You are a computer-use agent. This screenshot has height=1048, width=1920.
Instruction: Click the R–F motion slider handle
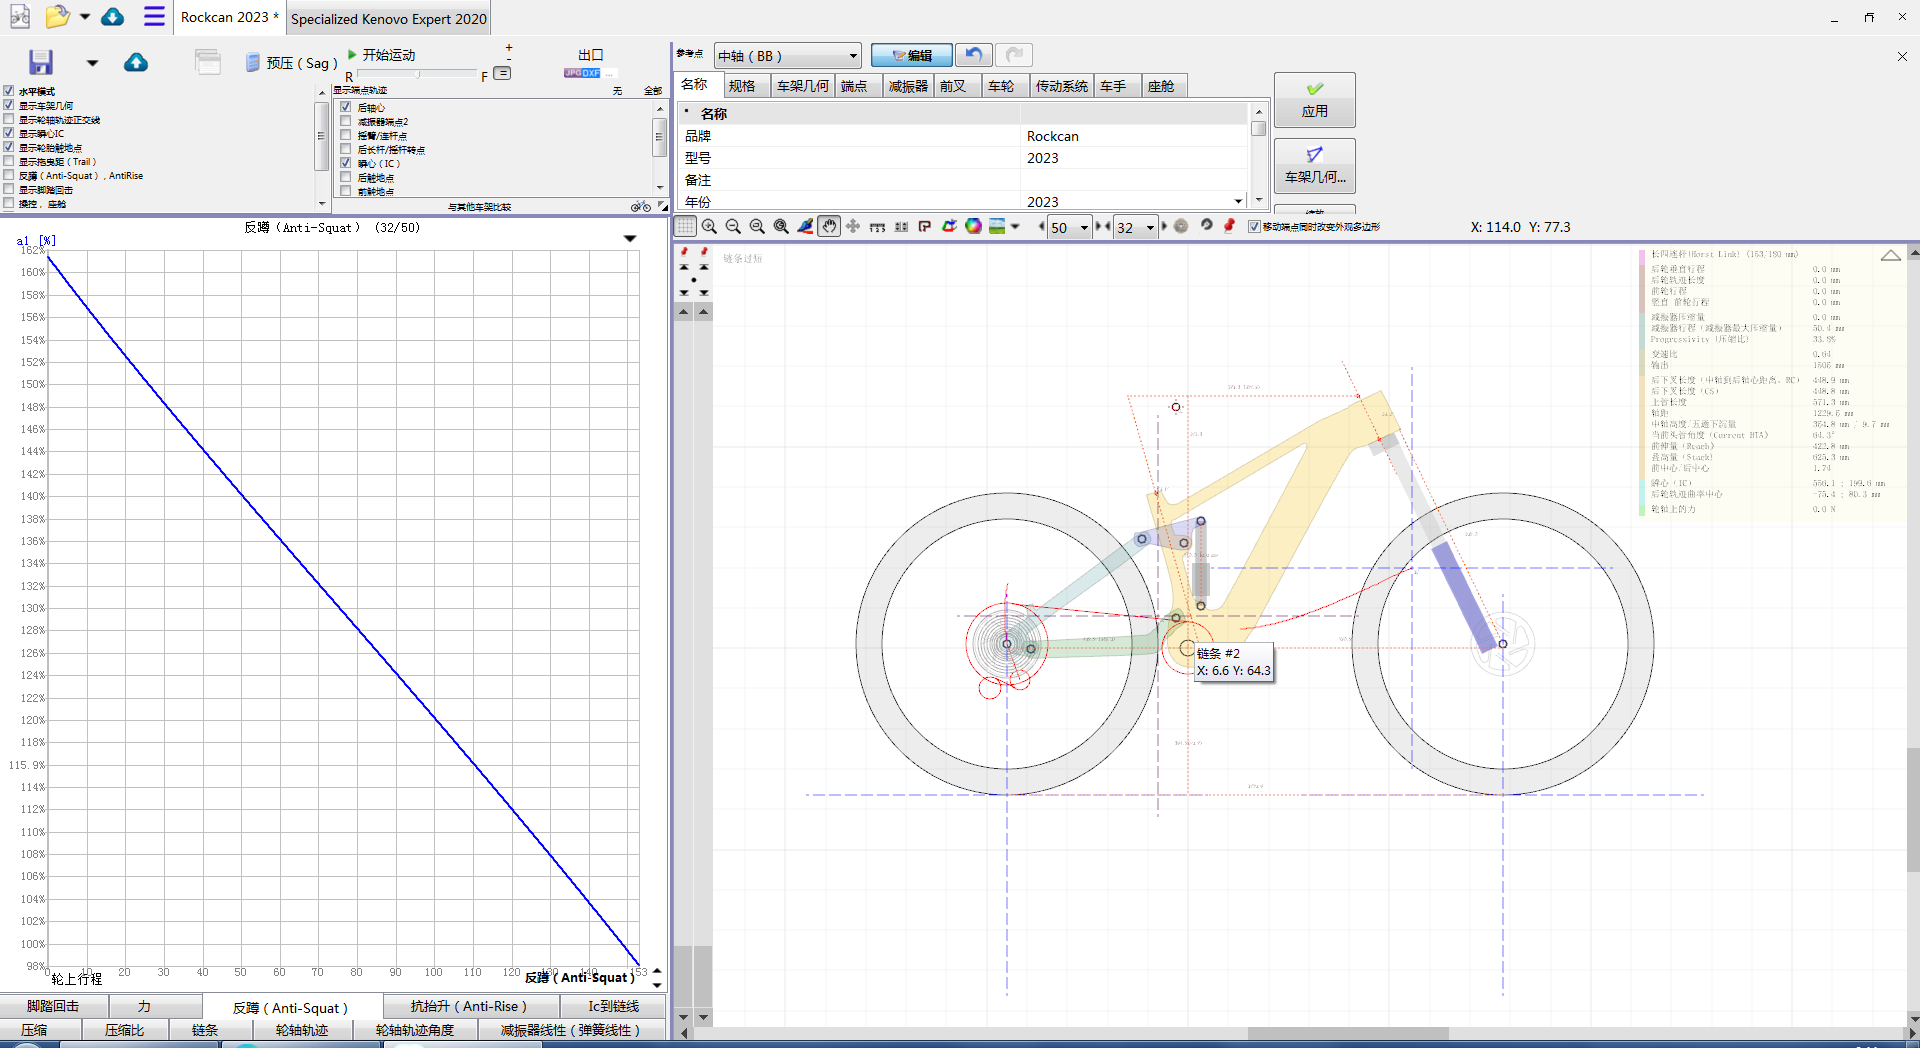(x=417, y=74)
